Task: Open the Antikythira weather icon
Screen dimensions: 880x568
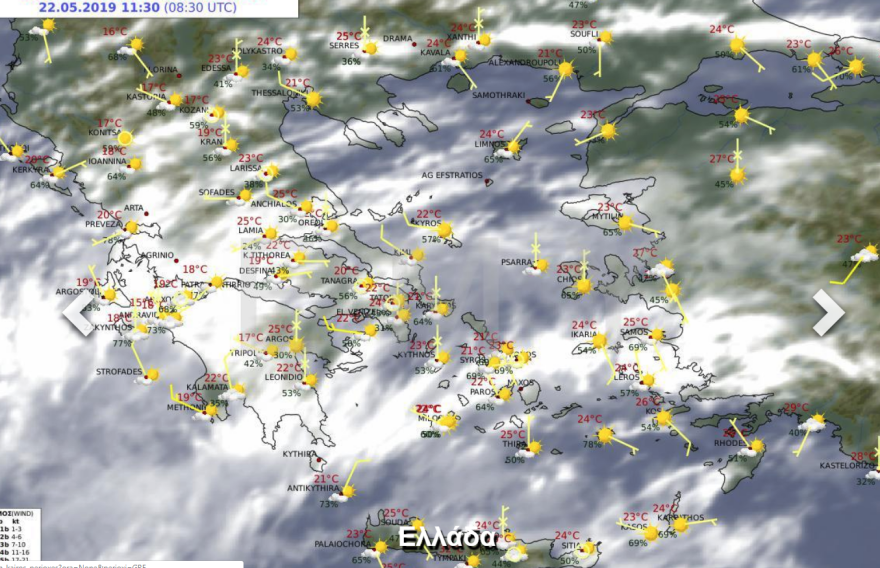Action: 345,493
